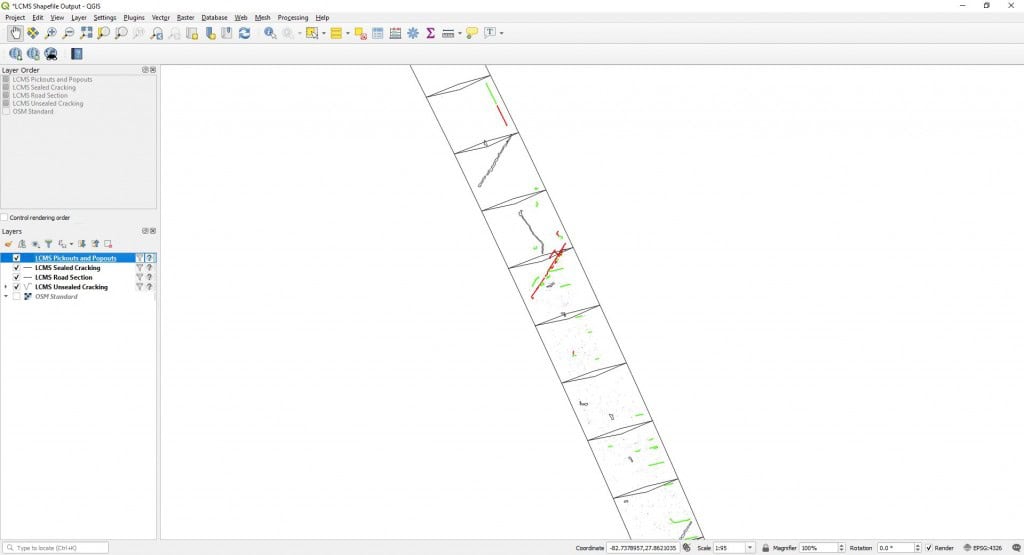Open the Messages log speech bubble
The width and height of the screenshot is (1024, 555).
pos(1016,548)
